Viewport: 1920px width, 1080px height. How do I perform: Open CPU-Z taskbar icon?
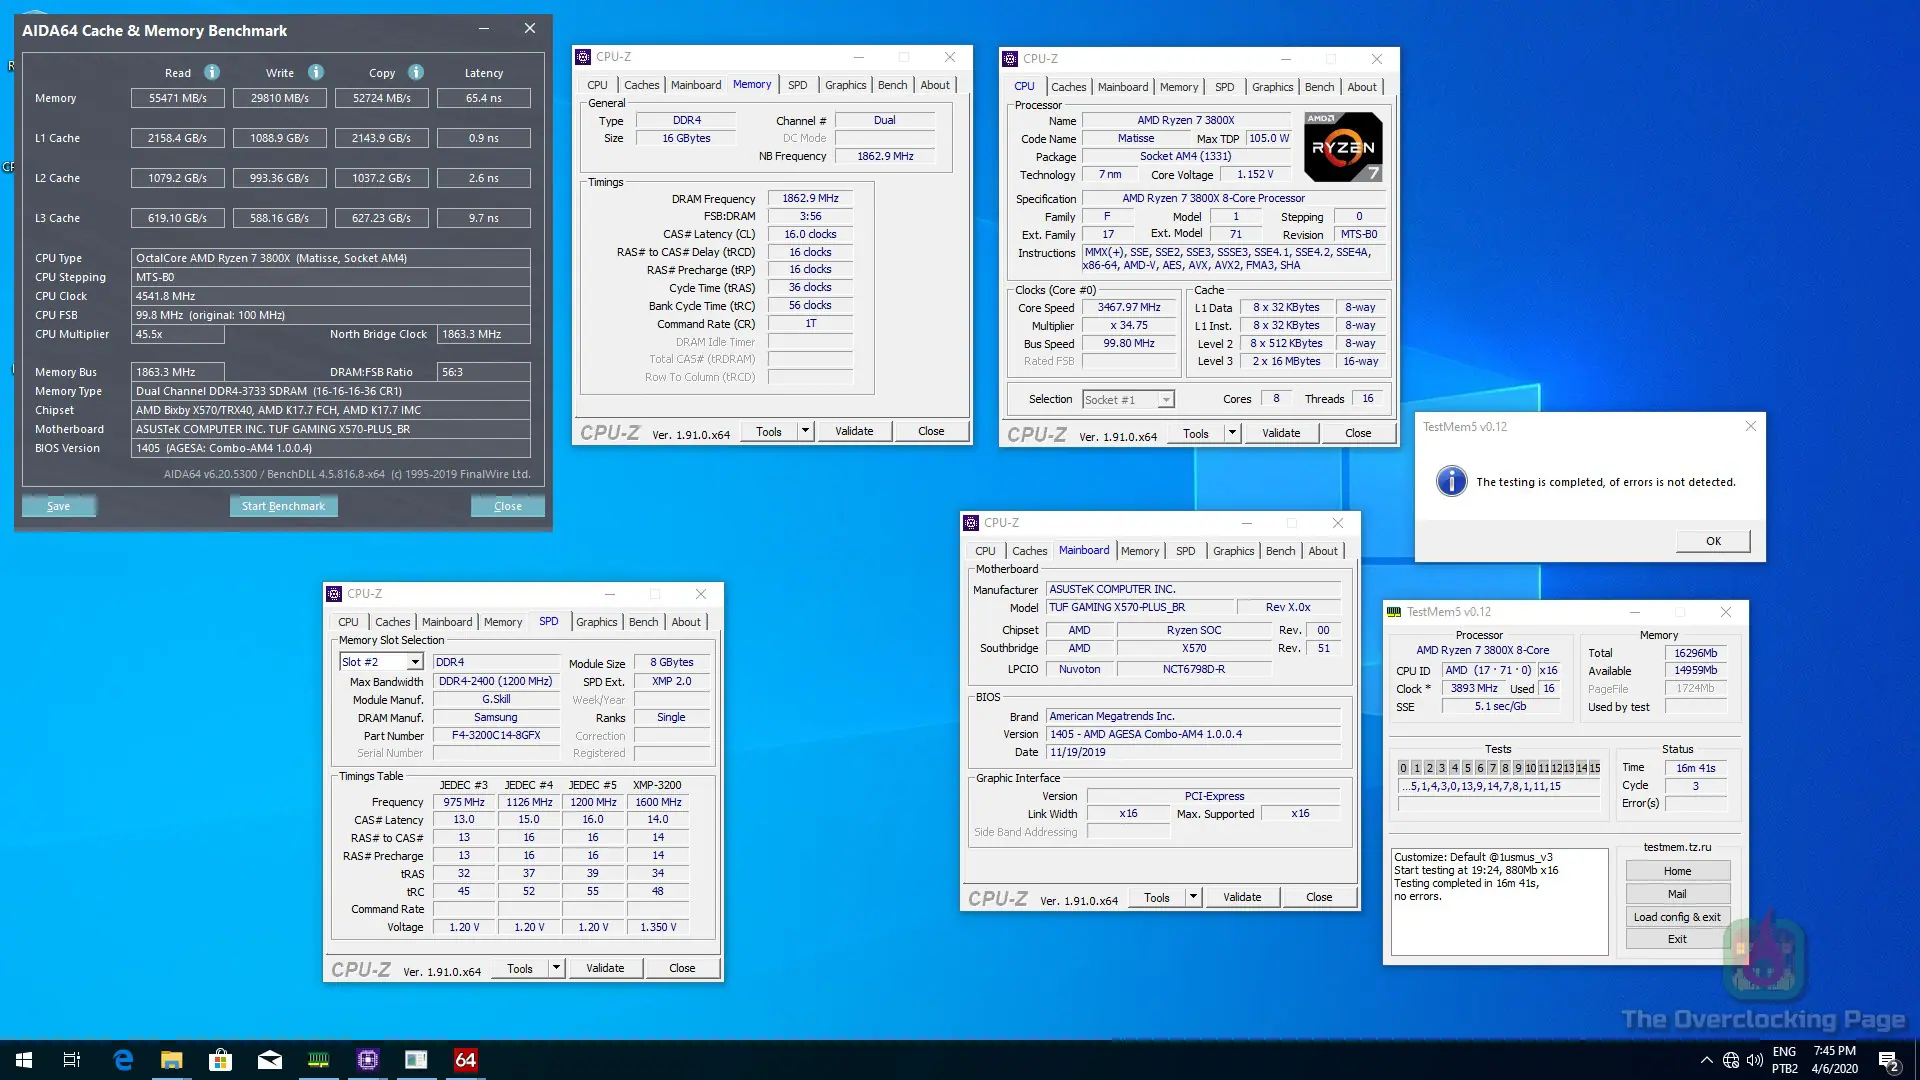coord(367,1060)
